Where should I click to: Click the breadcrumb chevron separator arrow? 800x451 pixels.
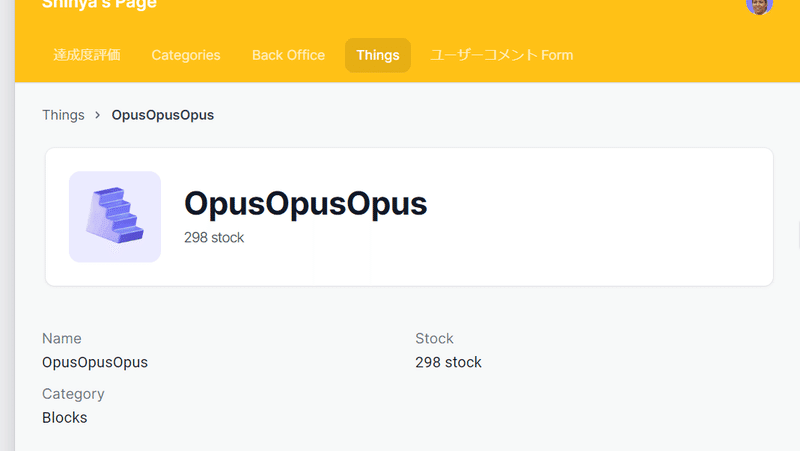(x=97, y=115)
